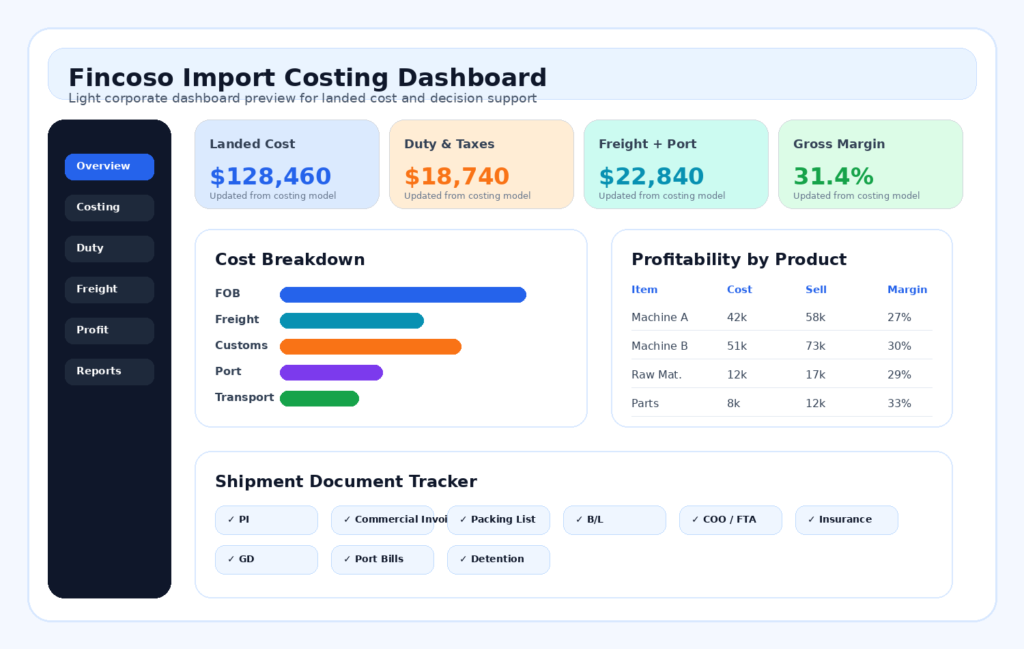Open the Freight sidebar section
The height and width of the screenshot is (649, 1024).
pyautogui.click(x=109, y=289)
